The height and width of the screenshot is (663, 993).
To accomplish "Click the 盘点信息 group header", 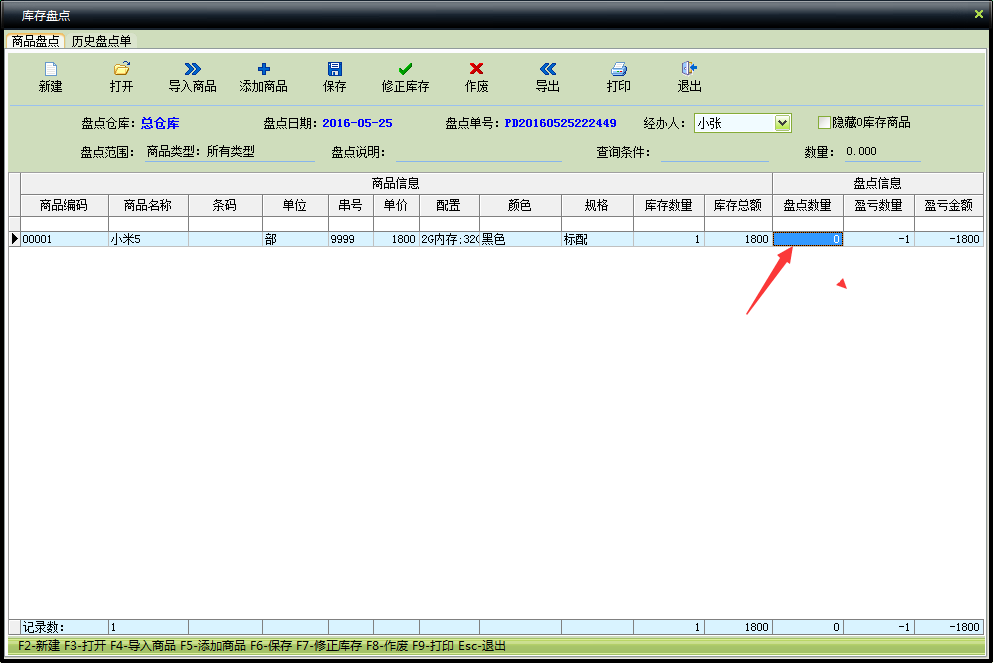I will 878,184.
